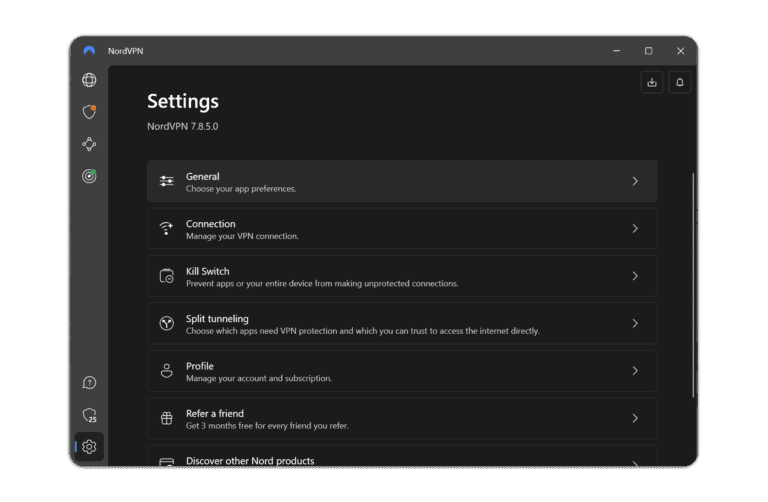Maximize the NordVPN window
Viewport: 768px width, 502px height.
click(x=648, y=51)
